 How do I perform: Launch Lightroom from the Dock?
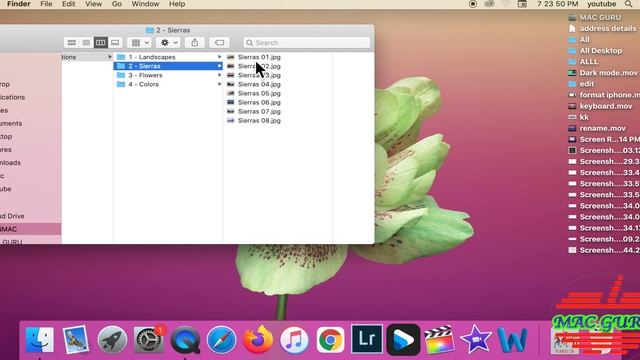point(367,339)
